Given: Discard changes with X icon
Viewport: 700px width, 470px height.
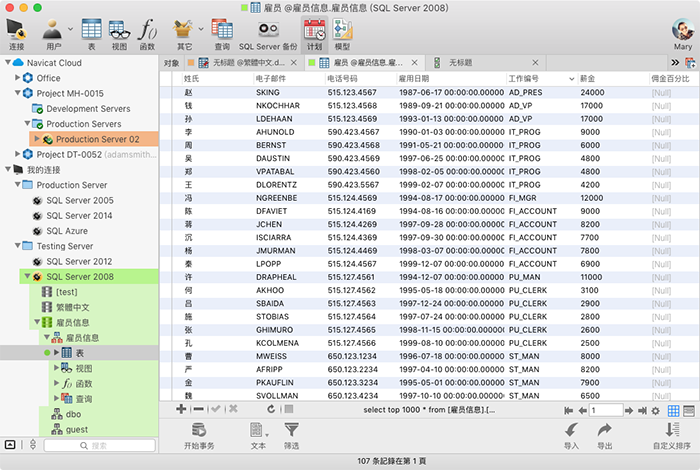Looking at the screenshot, I should coord(233,409).
